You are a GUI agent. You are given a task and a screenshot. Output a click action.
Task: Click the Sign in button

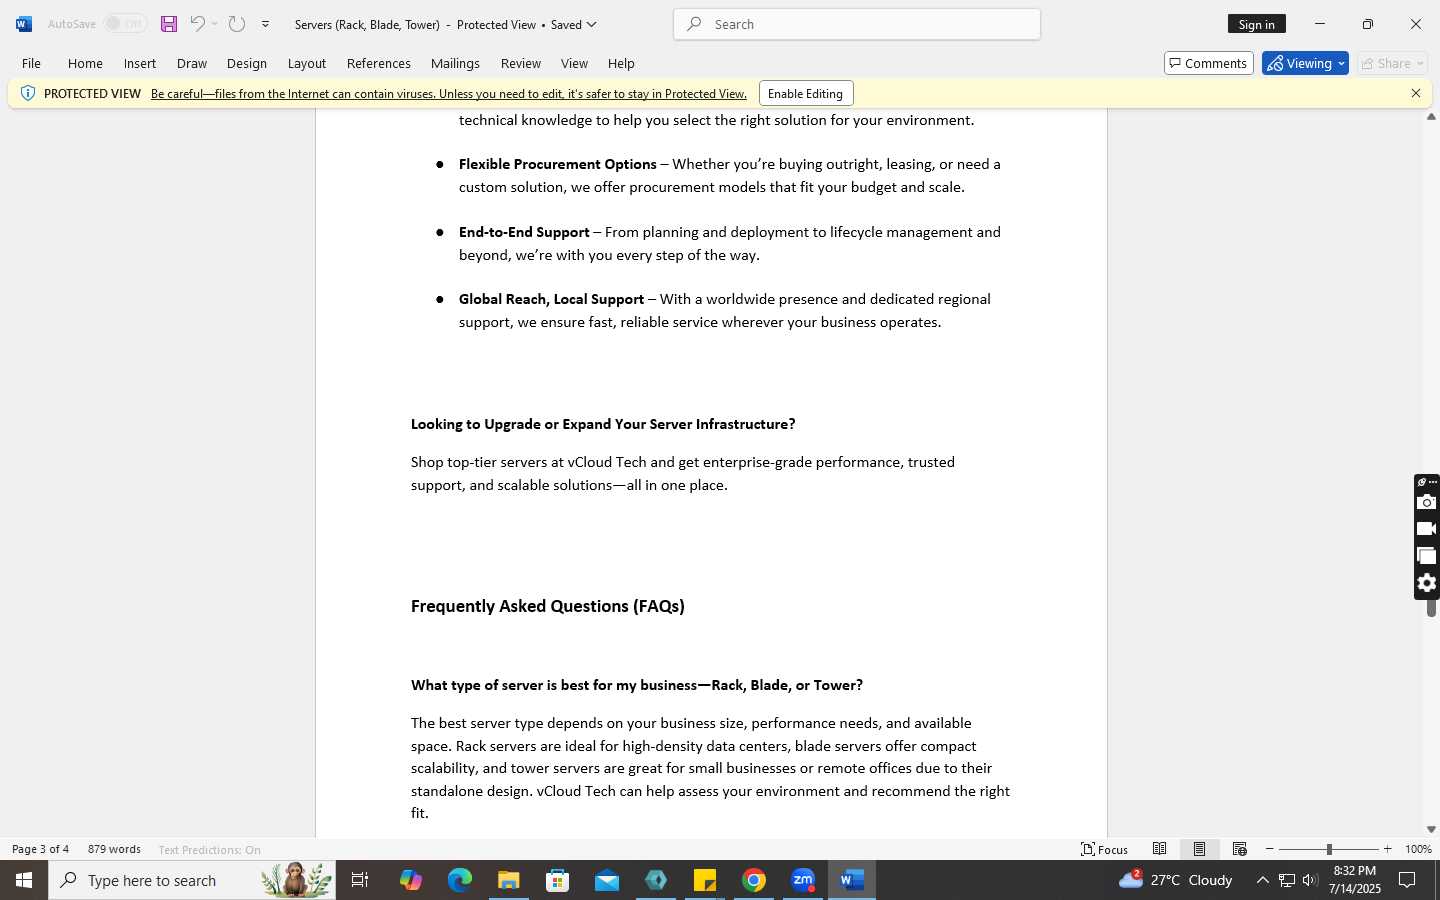pyautogui.click(x=1256, y=24)
